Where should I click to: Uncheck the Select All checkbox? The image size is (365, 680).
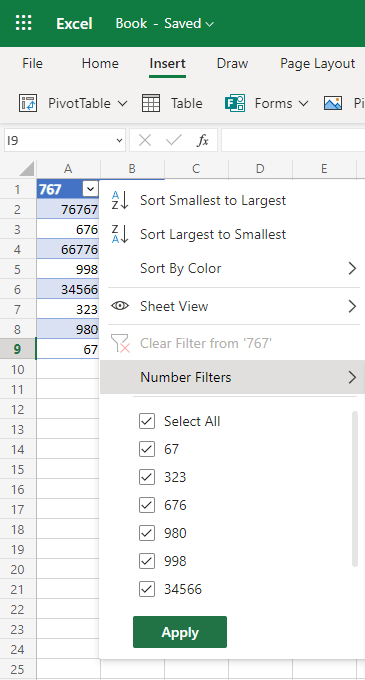pos(147,421)
